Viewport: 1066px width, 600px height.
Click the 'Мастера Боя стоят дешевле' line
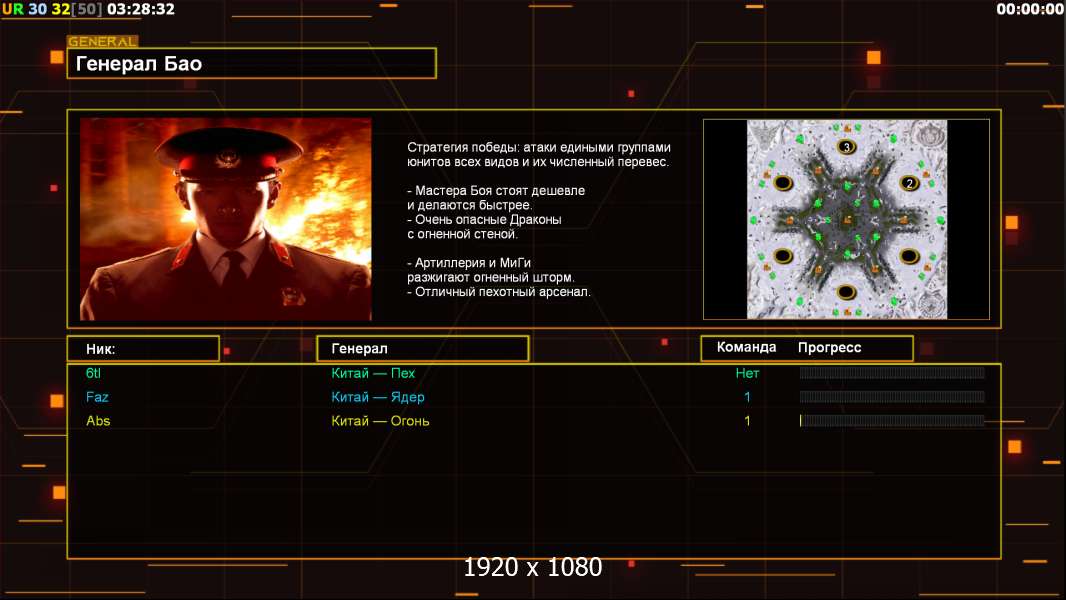[496, 190]
